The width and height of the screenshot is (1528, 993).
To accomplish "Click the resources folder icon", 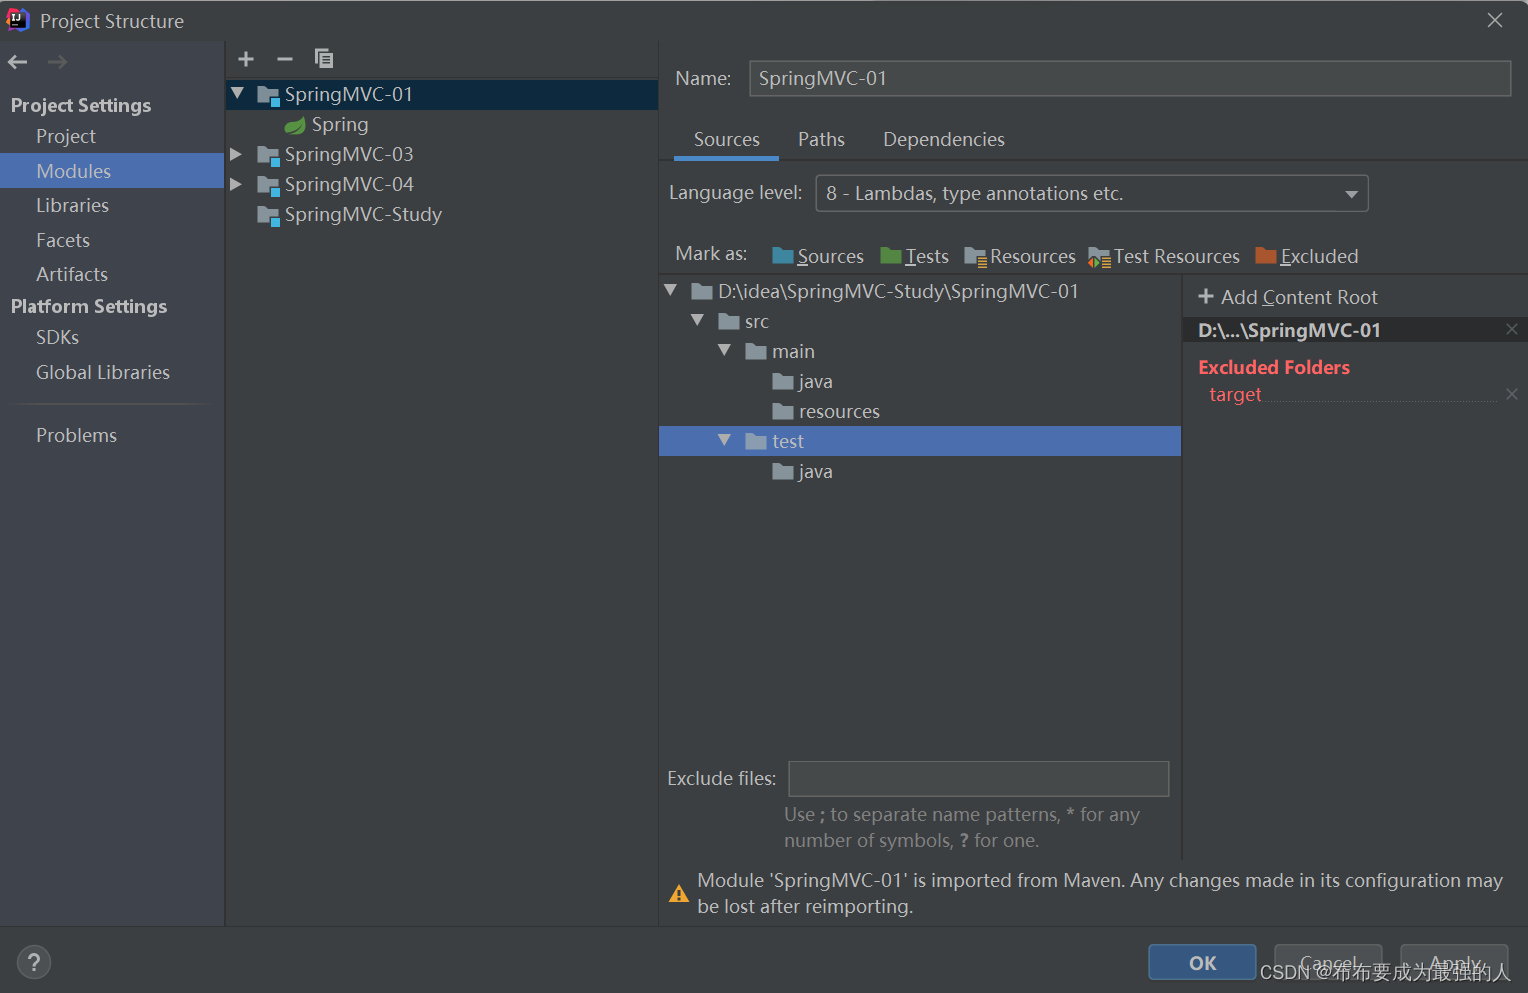I will click(x=783, y=411).
